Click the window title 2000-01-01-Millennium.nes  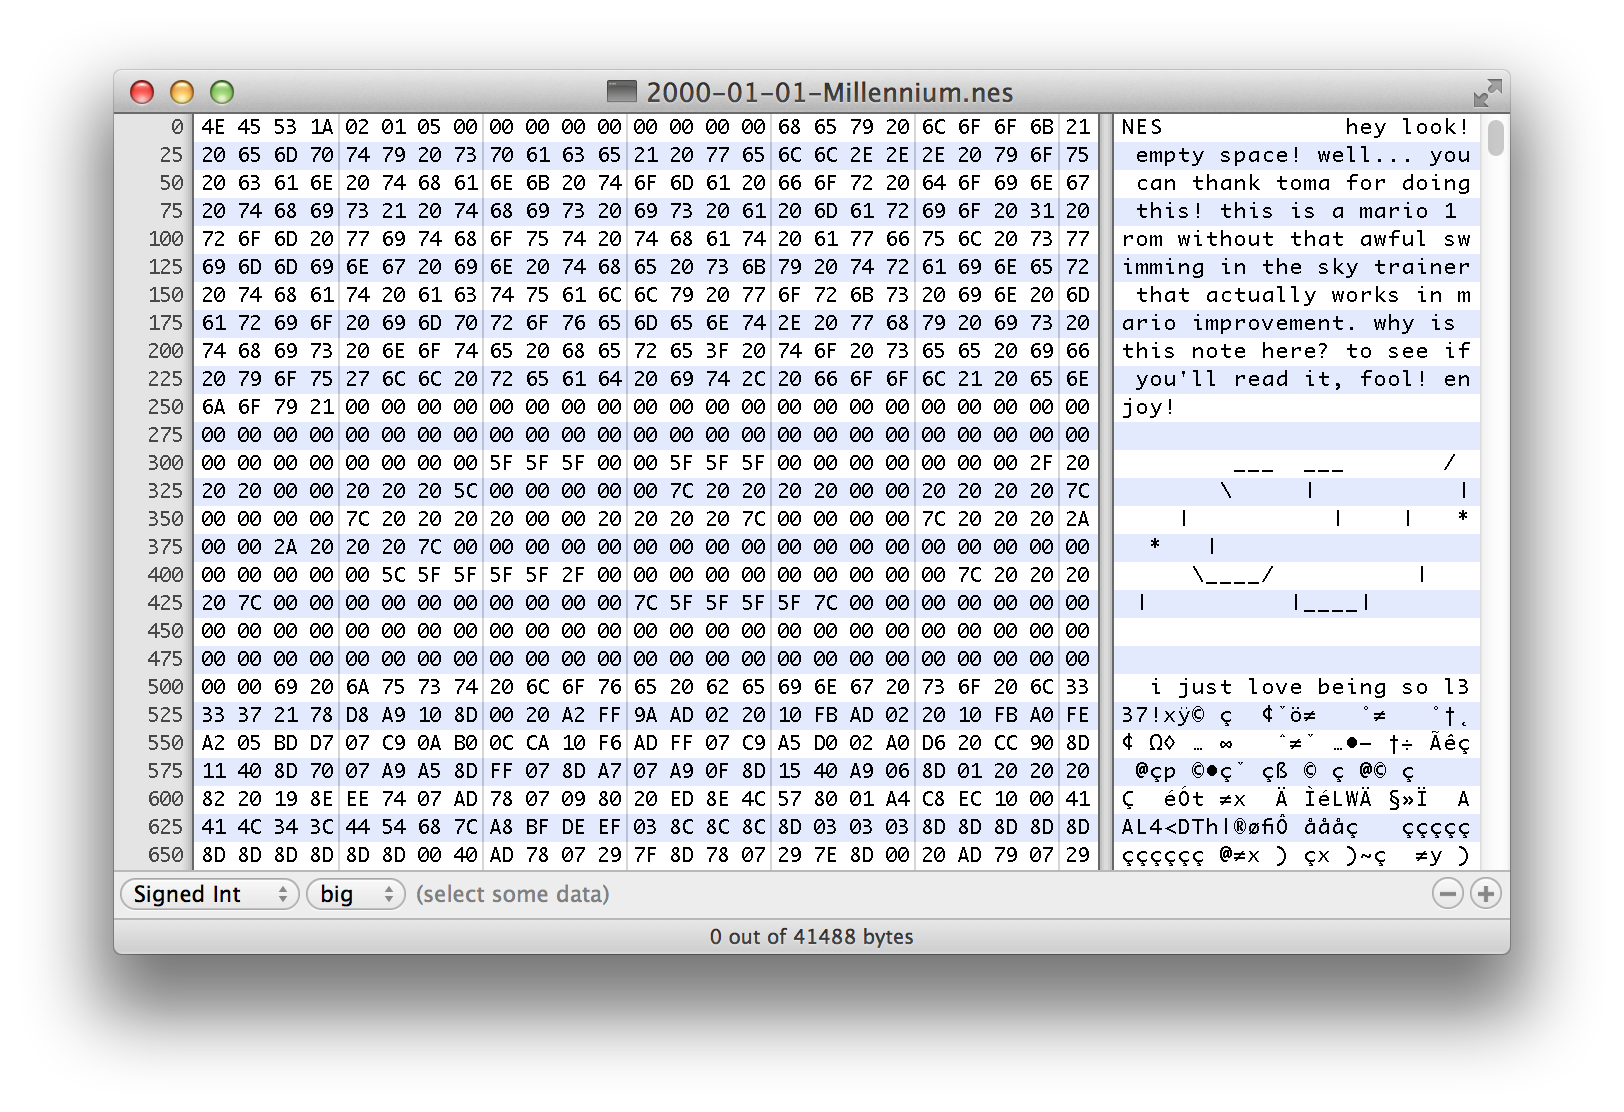pos(829,93)
